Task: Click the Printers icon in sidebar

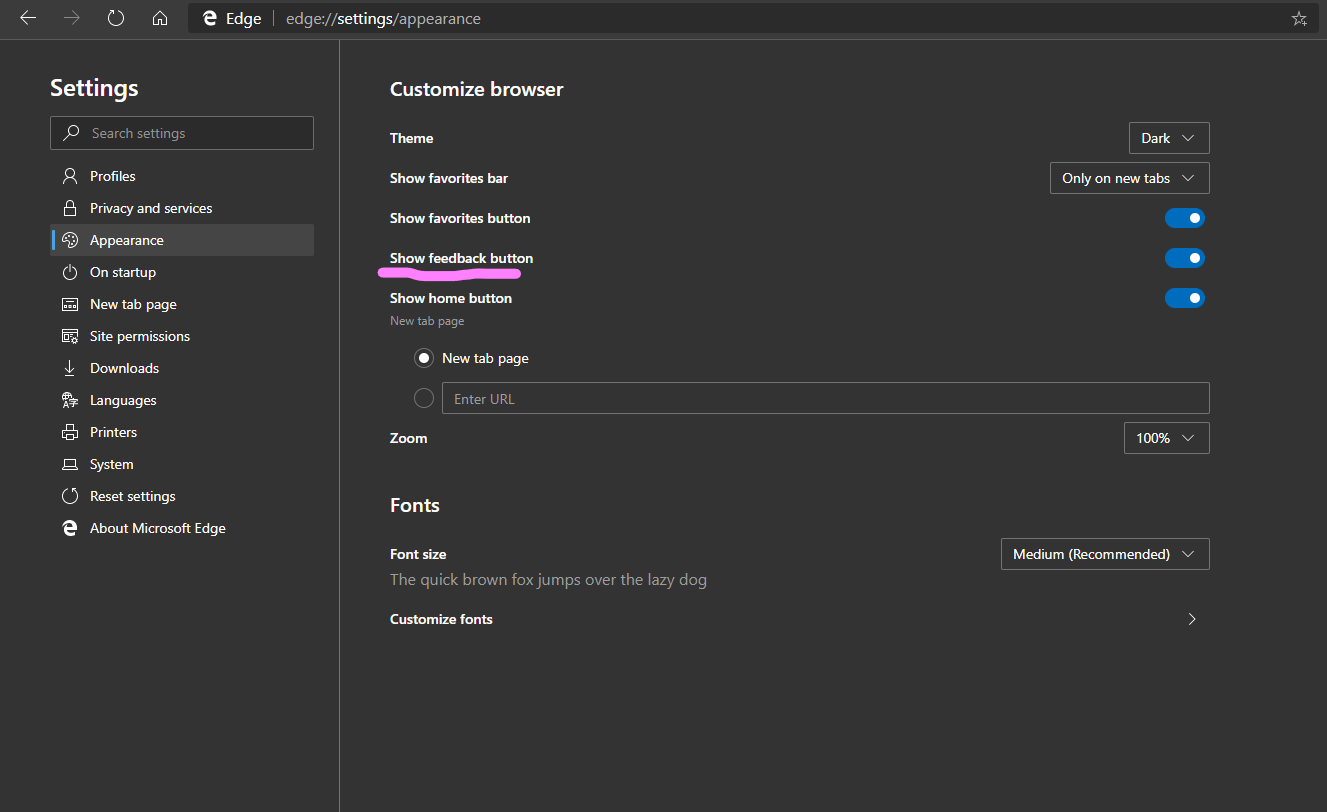Action: point(70,432)
